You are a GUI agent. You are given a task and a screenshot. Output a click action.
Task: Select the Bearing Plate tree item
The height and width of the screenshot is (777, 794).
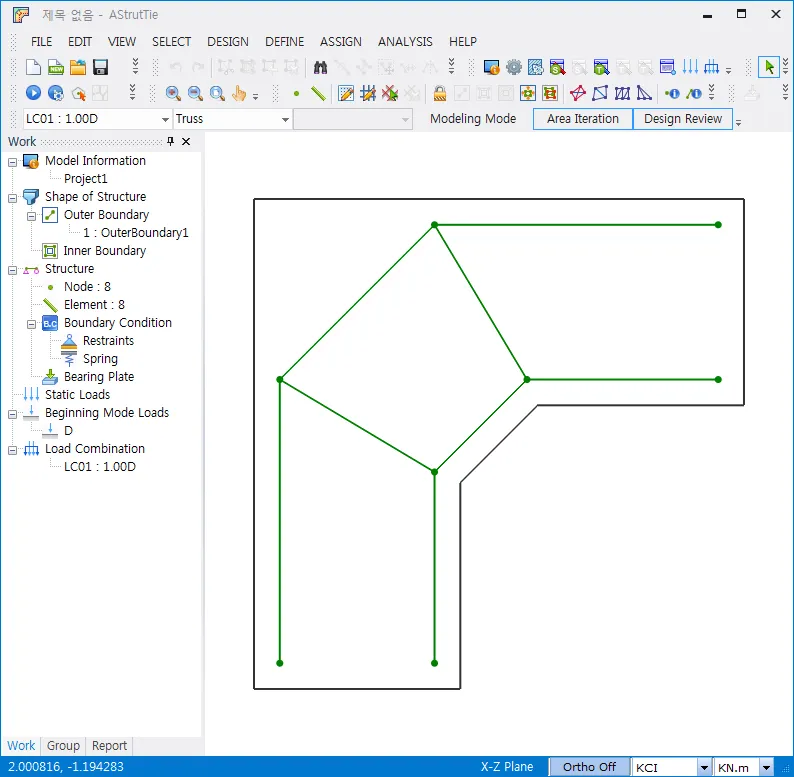click(99, 376)
